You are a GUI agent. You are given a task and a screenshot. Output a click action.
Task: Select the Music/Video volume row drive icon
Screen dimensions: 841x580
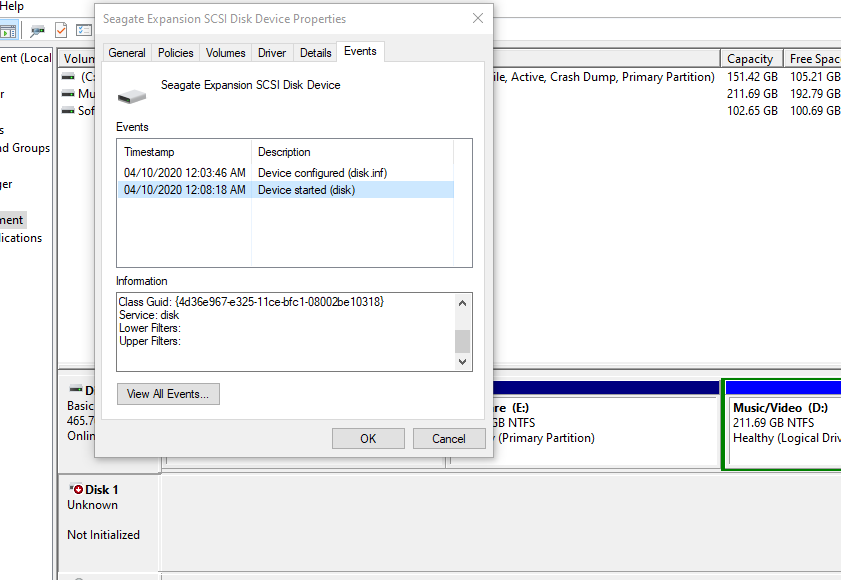click(68, 94)
